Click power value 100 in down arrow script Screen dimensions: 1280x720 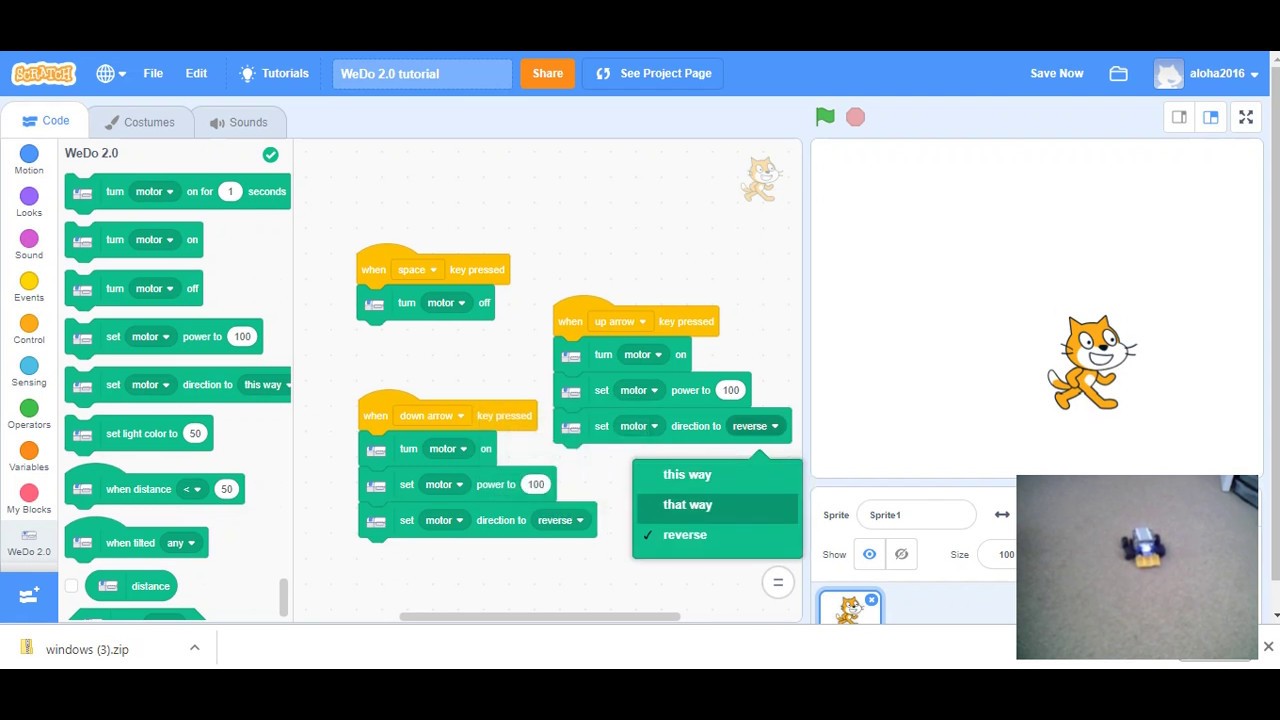[536, 484]
